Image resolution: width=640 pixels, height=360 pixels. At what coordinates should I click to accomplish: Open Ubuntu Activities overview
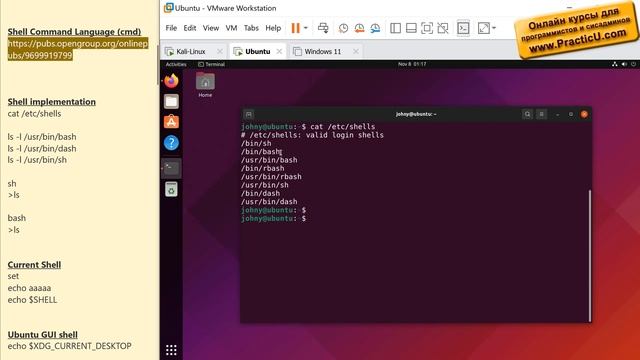[176, 64]
